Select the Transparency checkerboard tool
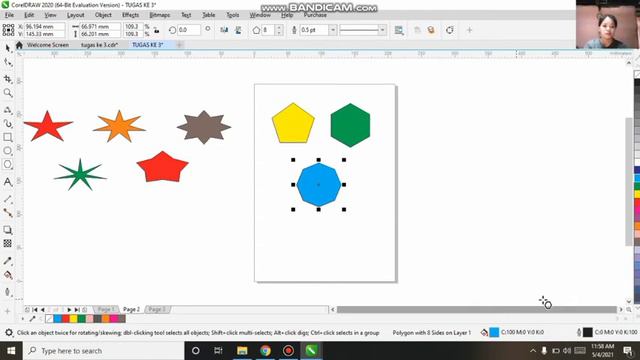640x360 pixels. tap(8, 243)
